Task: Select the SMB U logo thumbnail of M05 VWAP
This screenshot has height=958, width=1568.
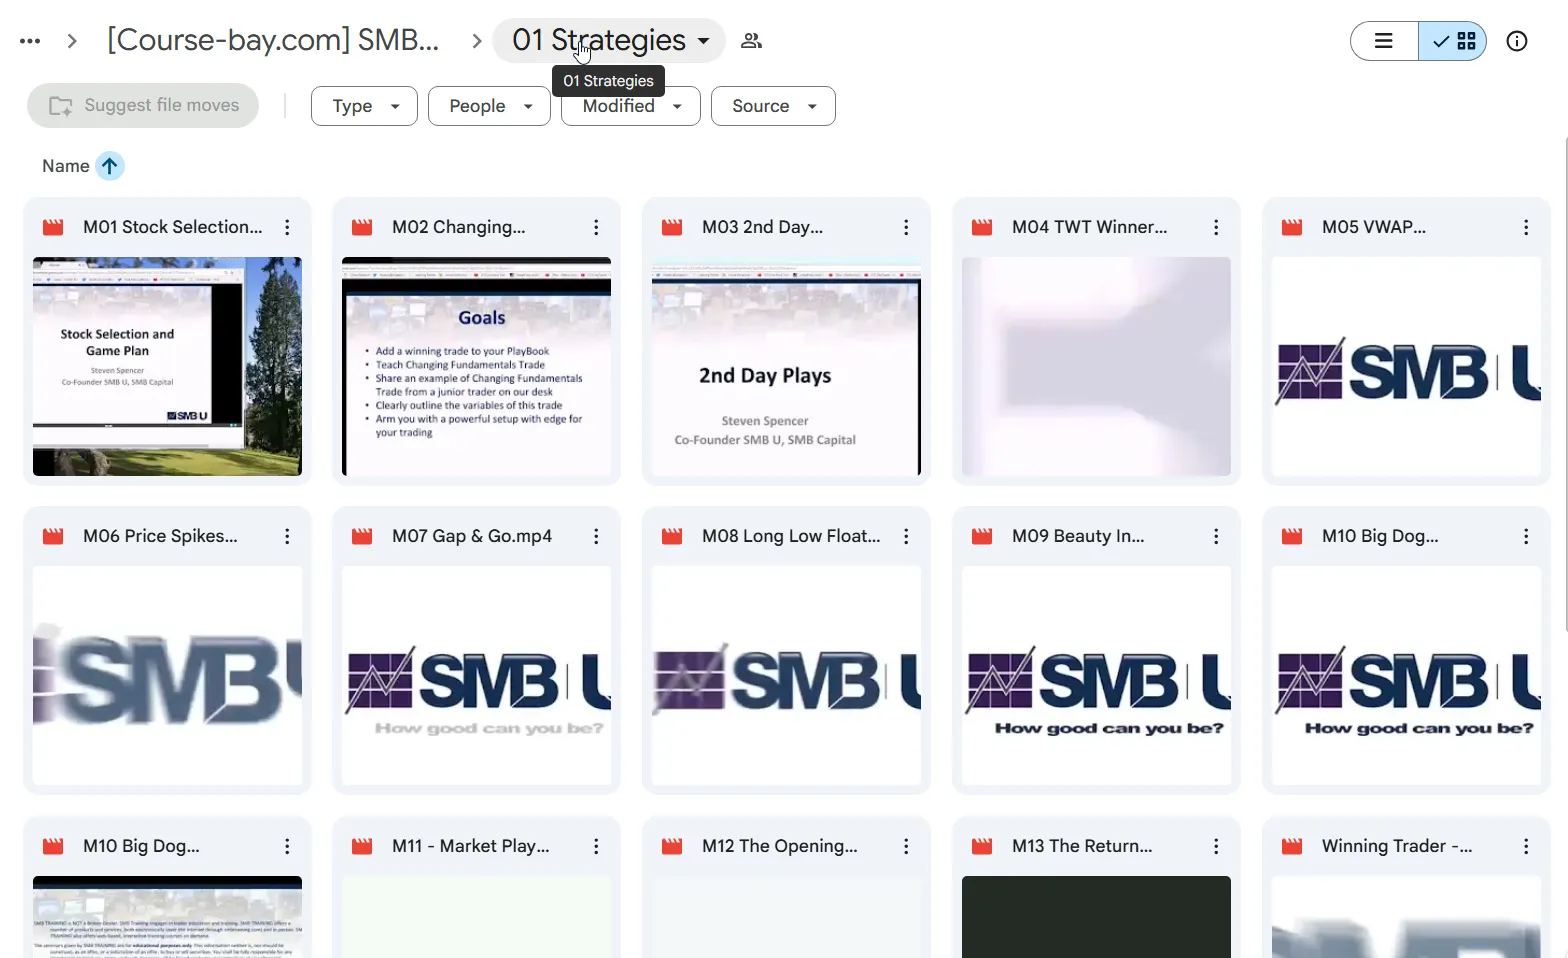Action: click(1406, 366)
